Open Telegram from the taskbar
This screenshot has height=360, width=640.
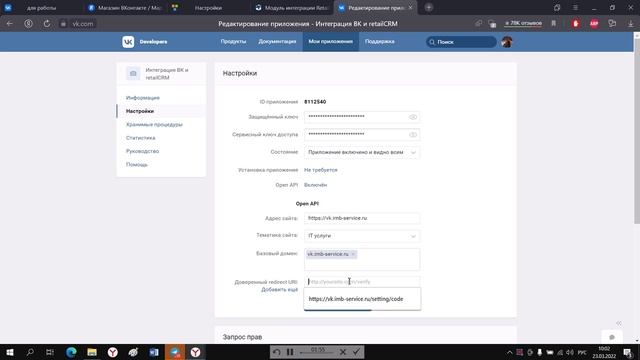175,352
